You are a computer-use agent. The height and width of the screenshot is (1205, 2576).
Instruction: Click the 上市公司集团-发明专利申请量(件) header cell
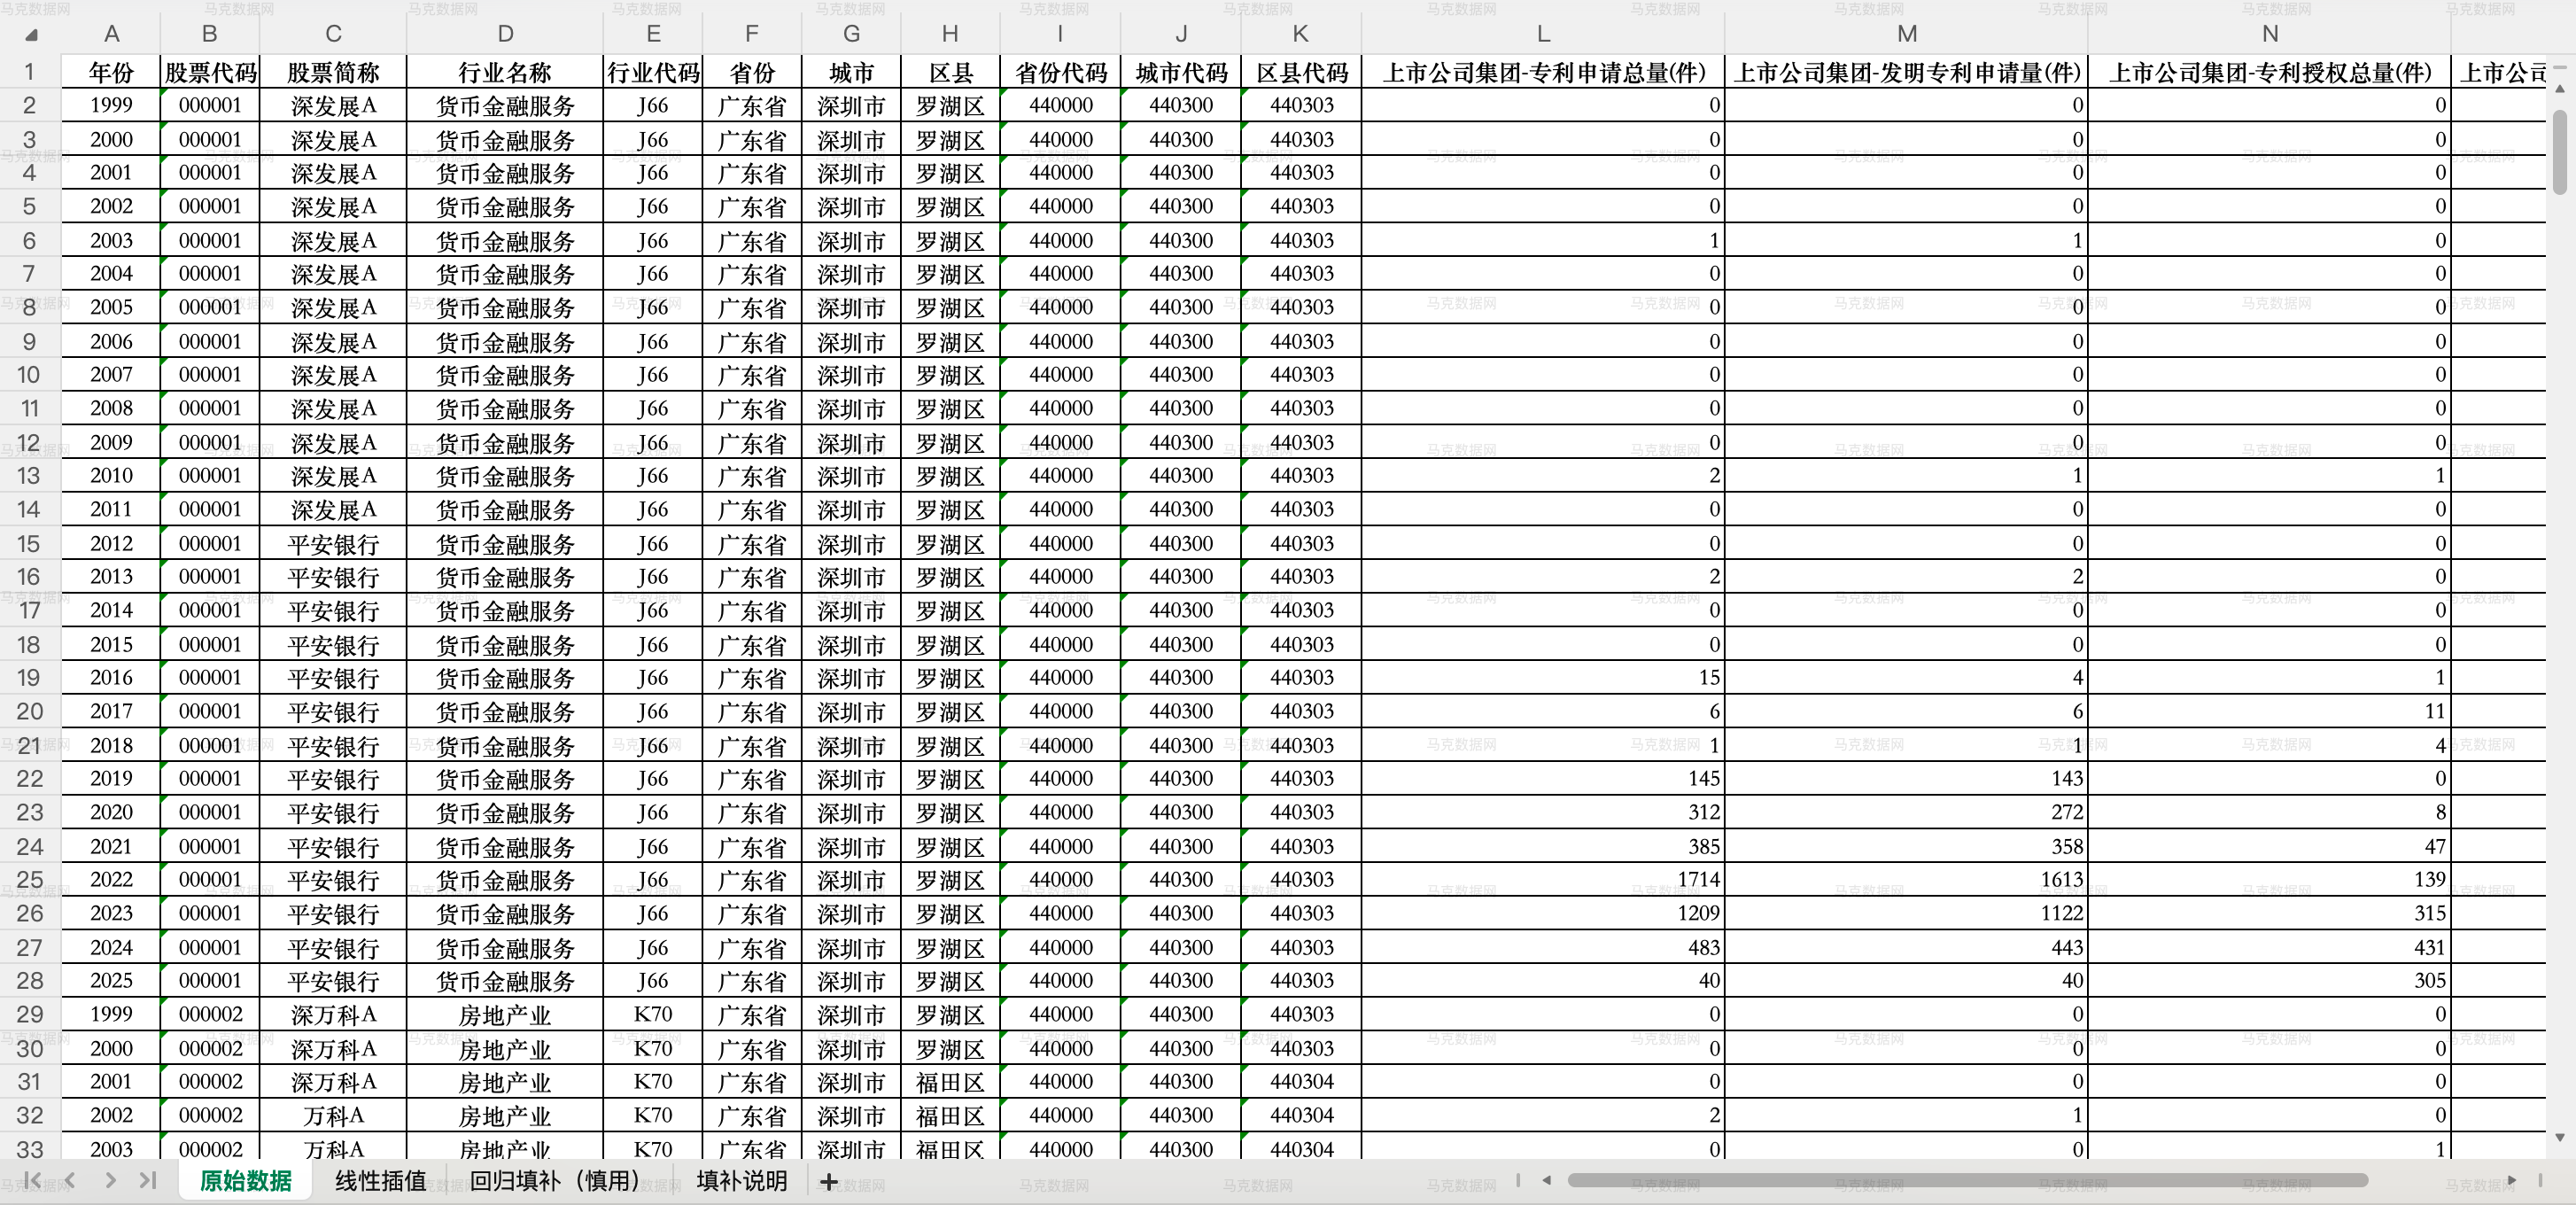click(1906, 72)
